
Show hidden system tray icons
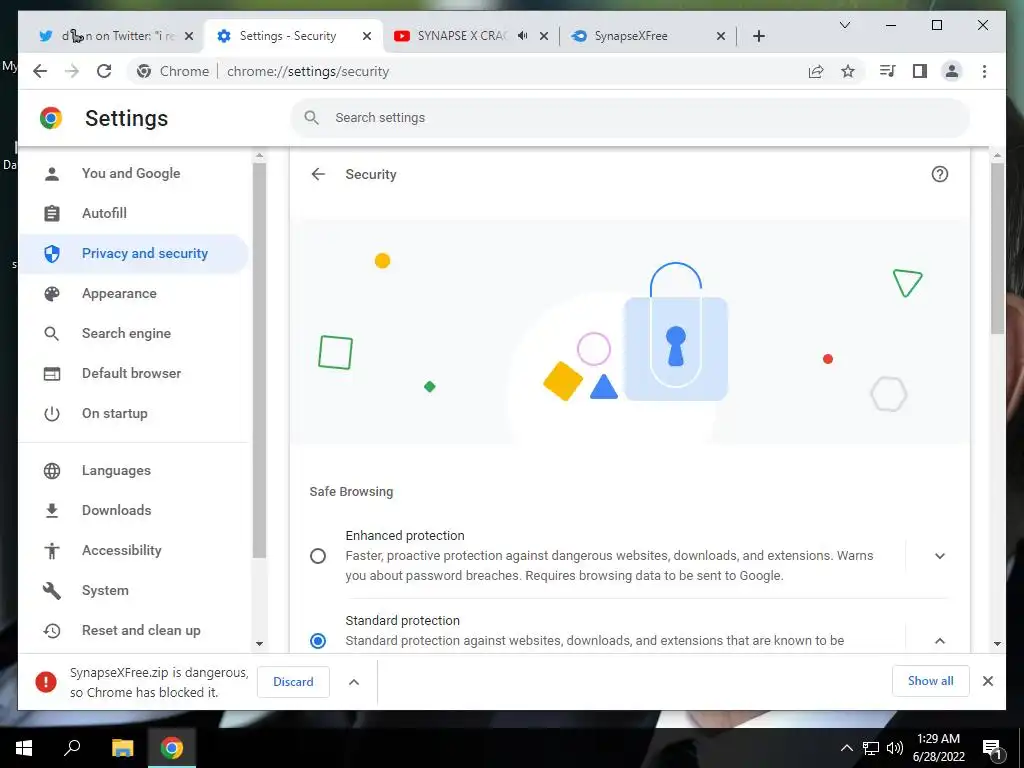point(846,748)
